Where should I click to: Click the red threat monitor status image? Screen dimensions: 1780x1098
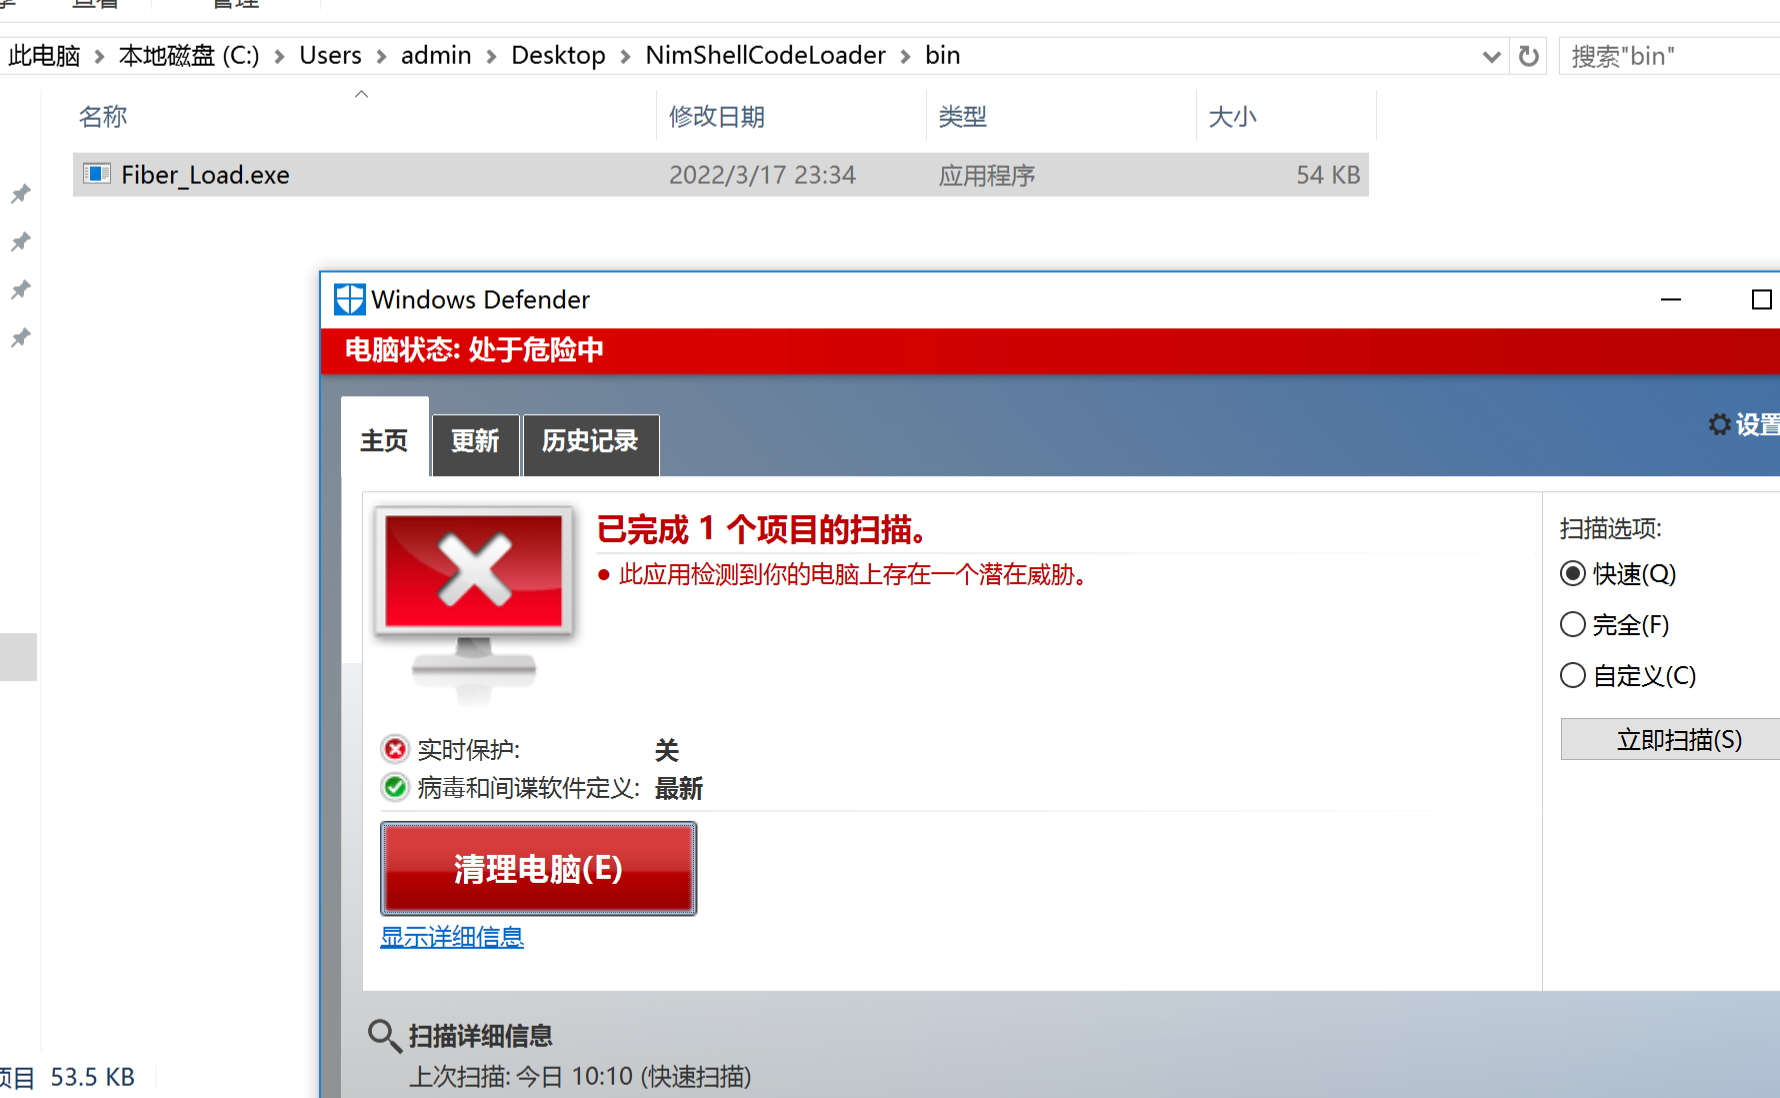point(474,605)
